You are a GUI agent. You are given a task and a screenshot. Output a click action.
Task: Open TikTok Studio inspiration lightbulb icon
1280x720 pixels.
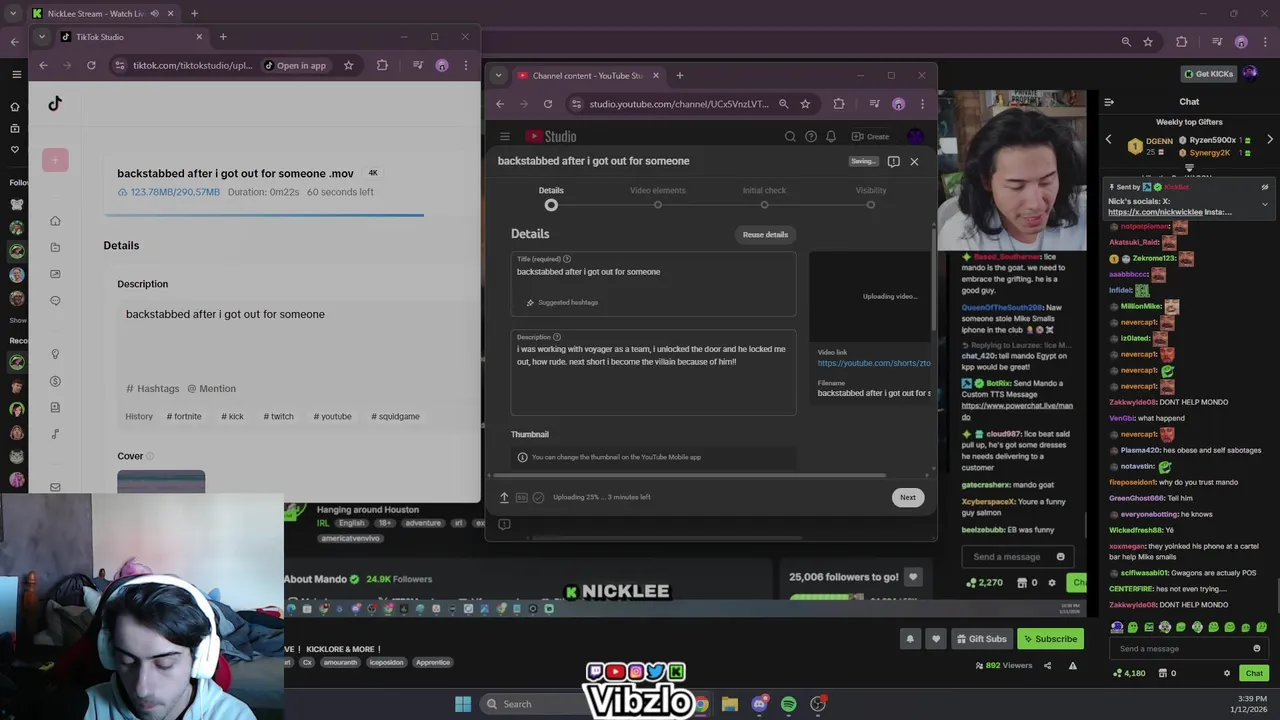(55, 354)
